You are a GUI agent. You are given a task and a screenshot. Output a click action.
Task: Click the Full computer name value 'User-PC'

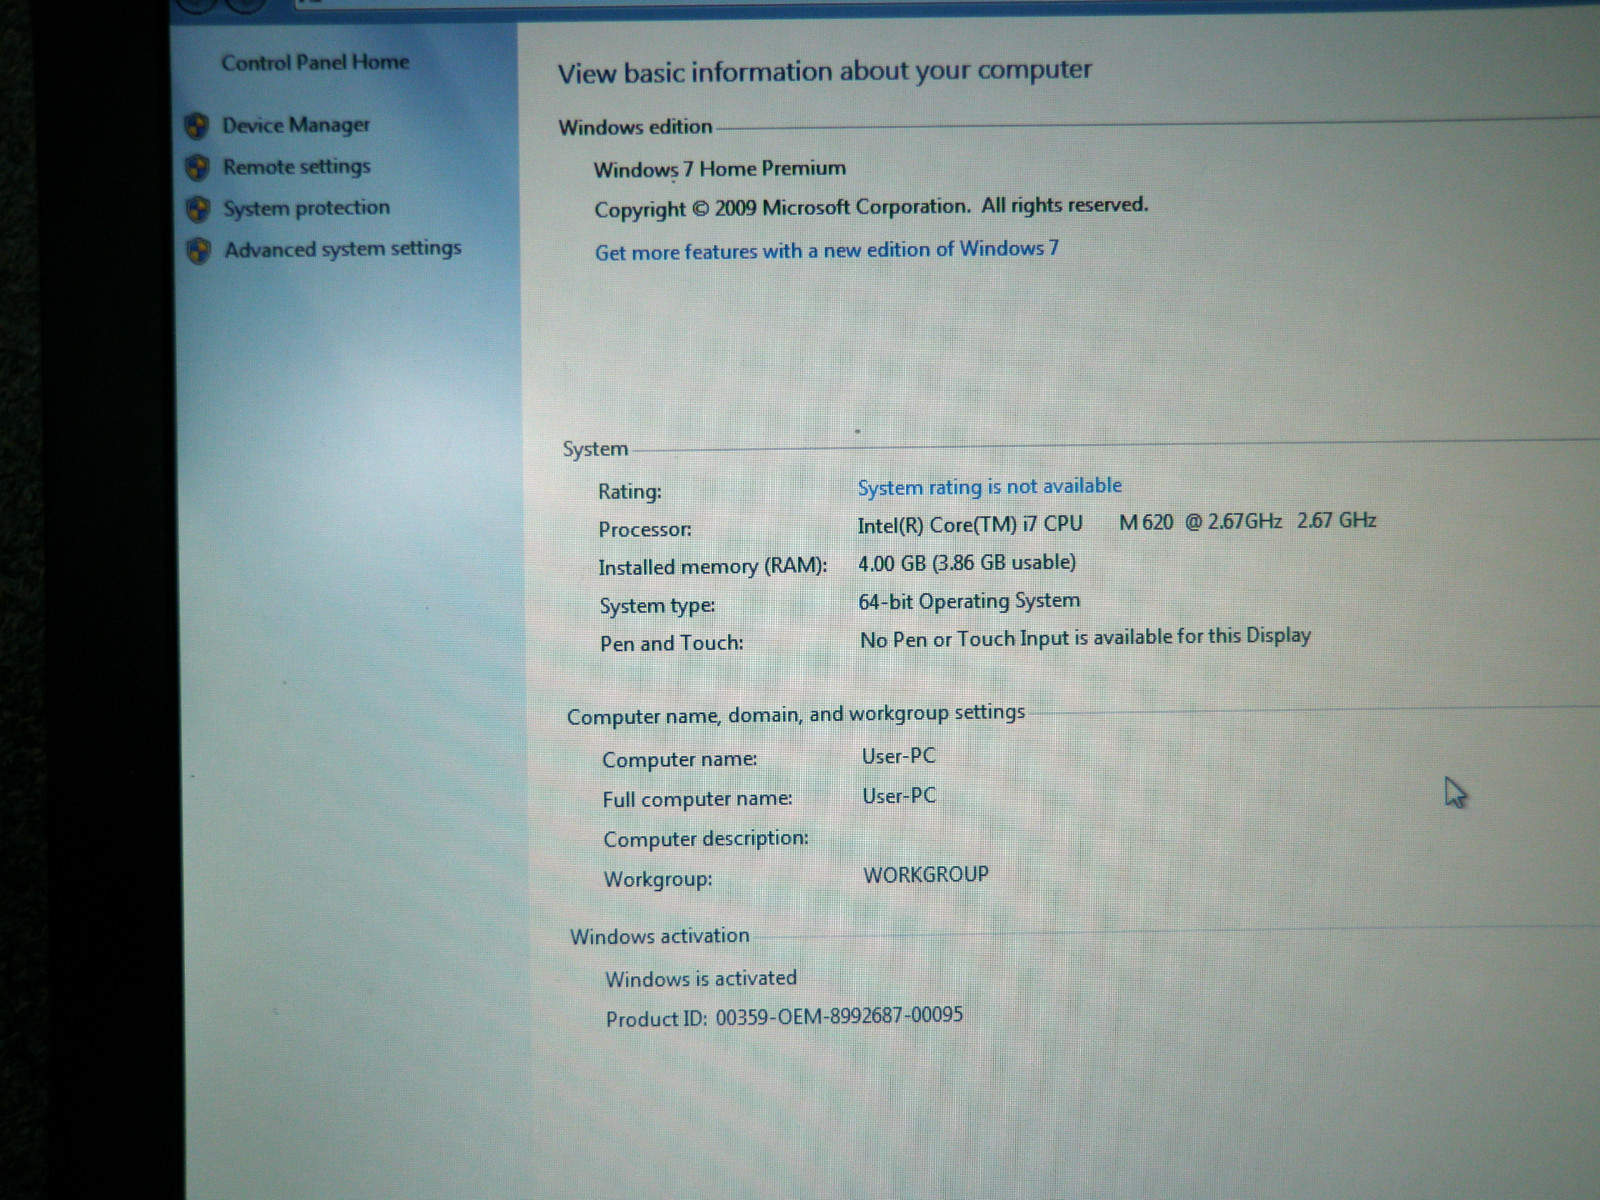(899, 796)
